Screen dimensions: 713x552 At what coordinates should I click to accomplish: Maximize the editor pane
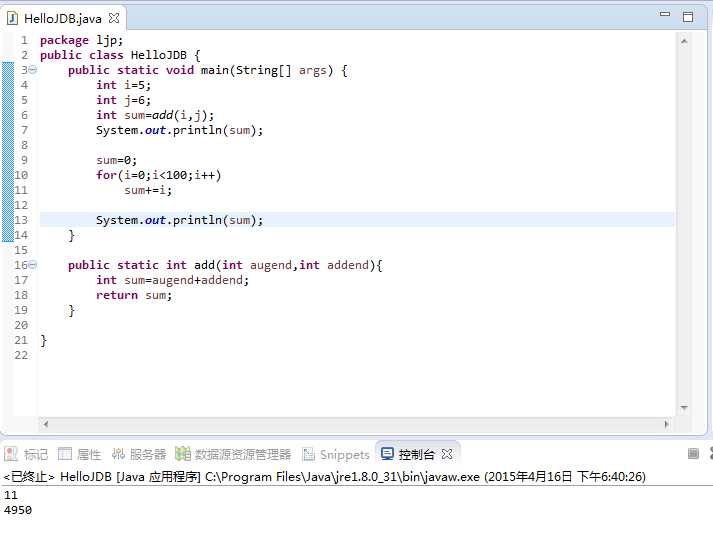point(688,17)
